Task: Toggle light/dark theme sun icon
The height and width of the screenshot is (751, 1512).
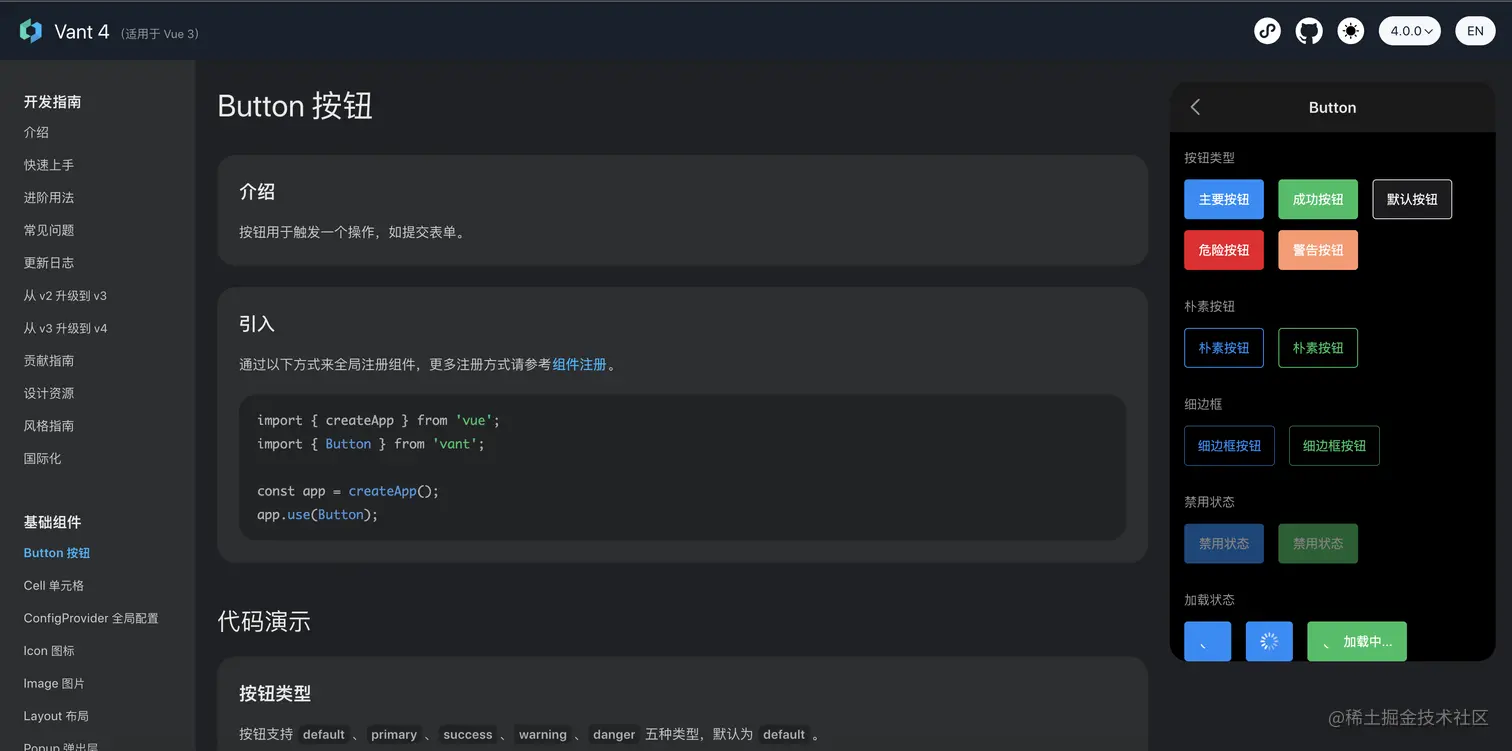Action: click(1351, 31)
